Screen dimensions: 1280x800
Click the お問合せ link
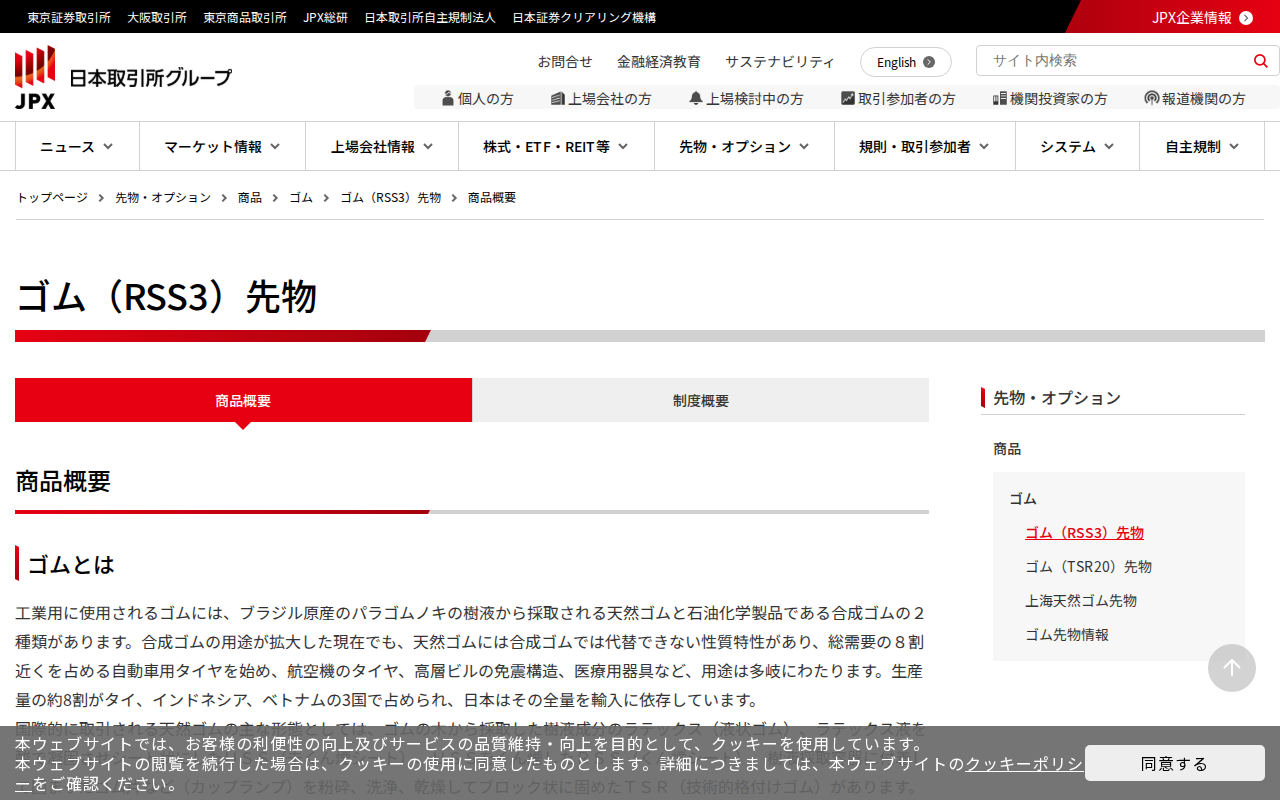click(565, 62)
